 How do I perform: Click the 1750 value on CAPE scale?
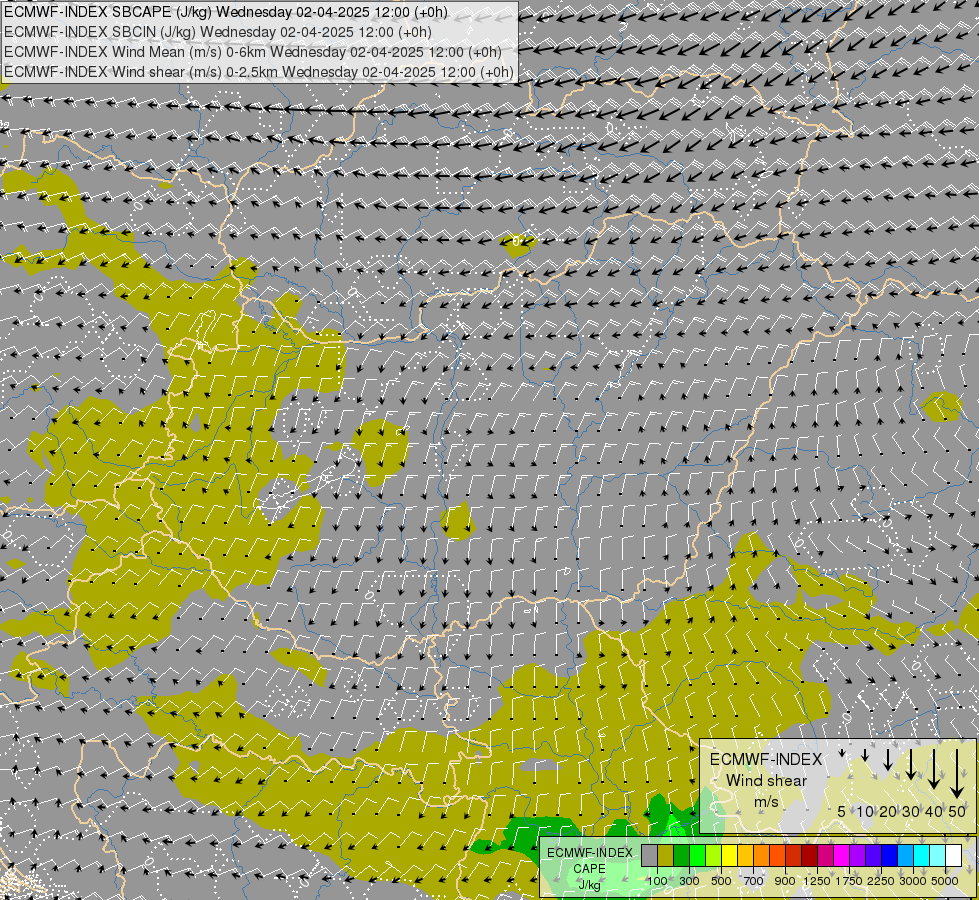[849, 881]
